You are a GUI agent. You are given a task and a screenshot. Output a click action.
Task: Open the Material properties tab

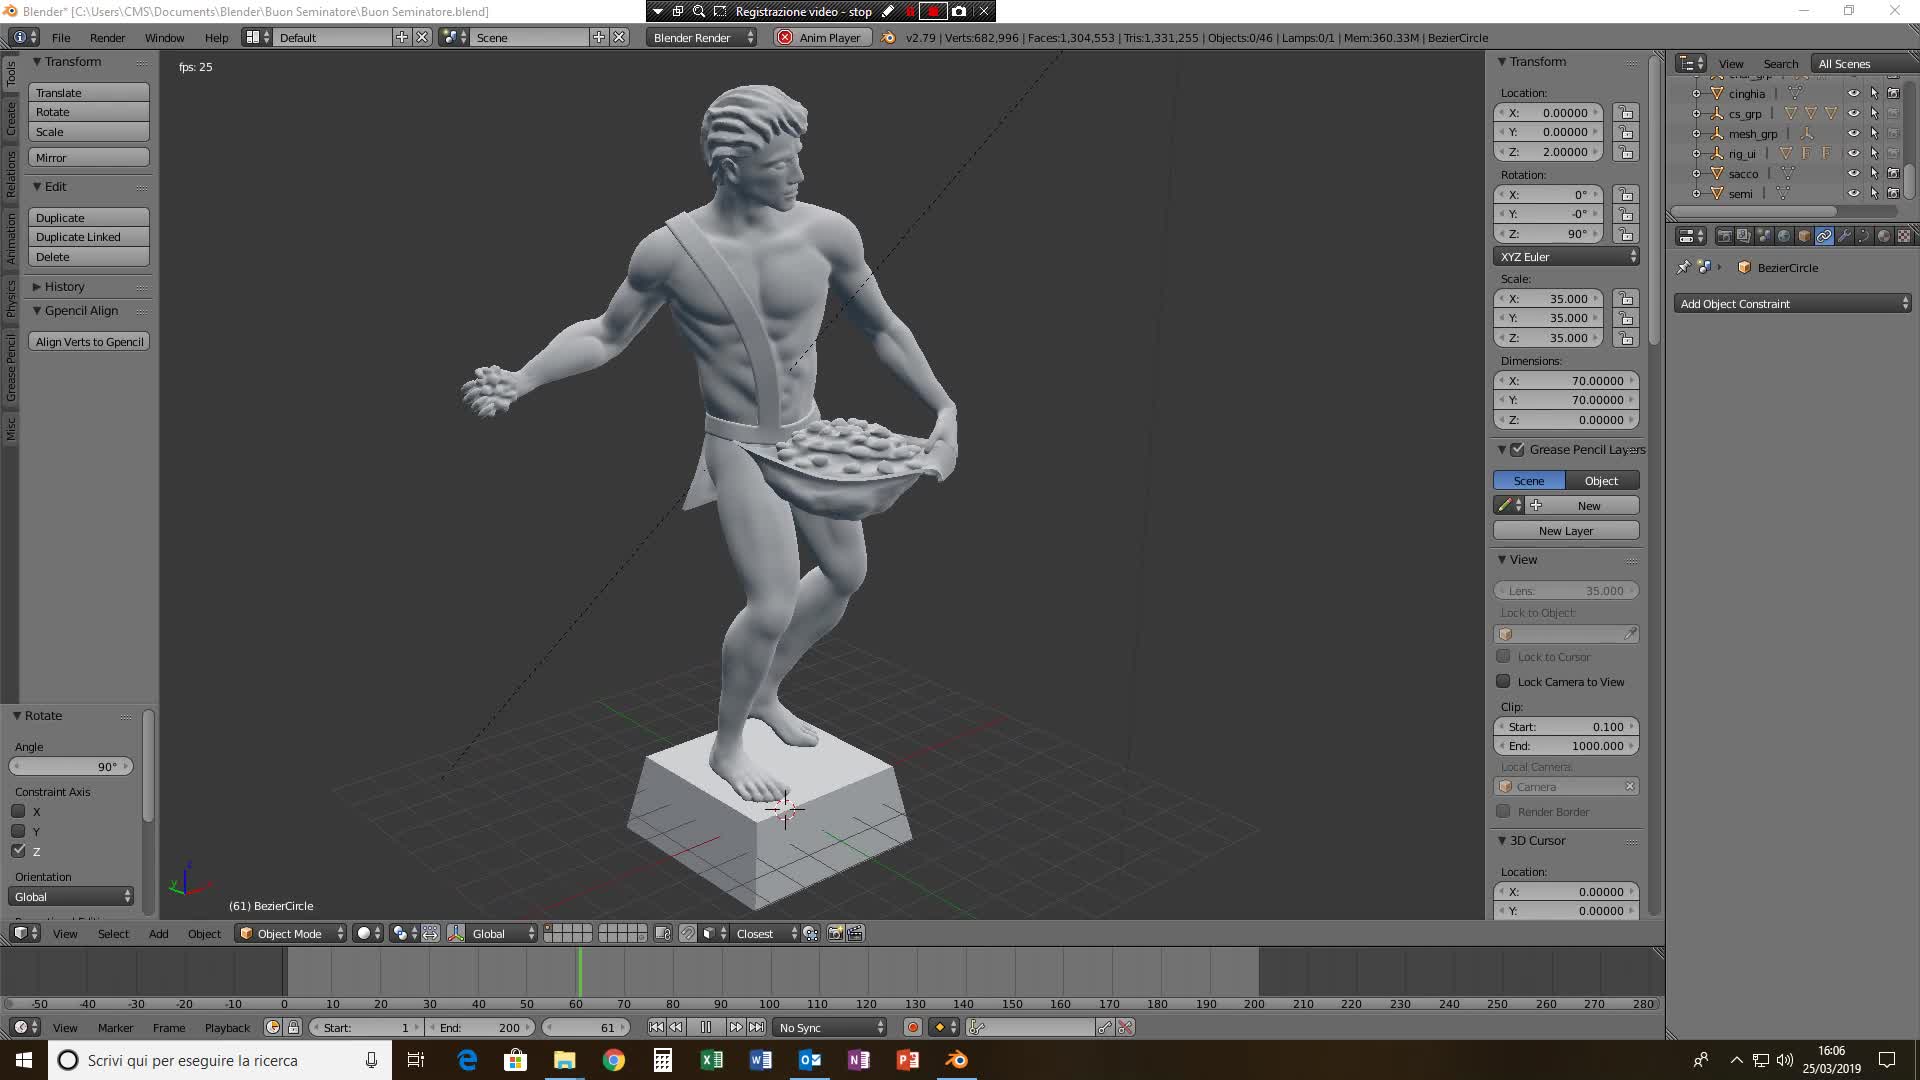(1884, 236)
